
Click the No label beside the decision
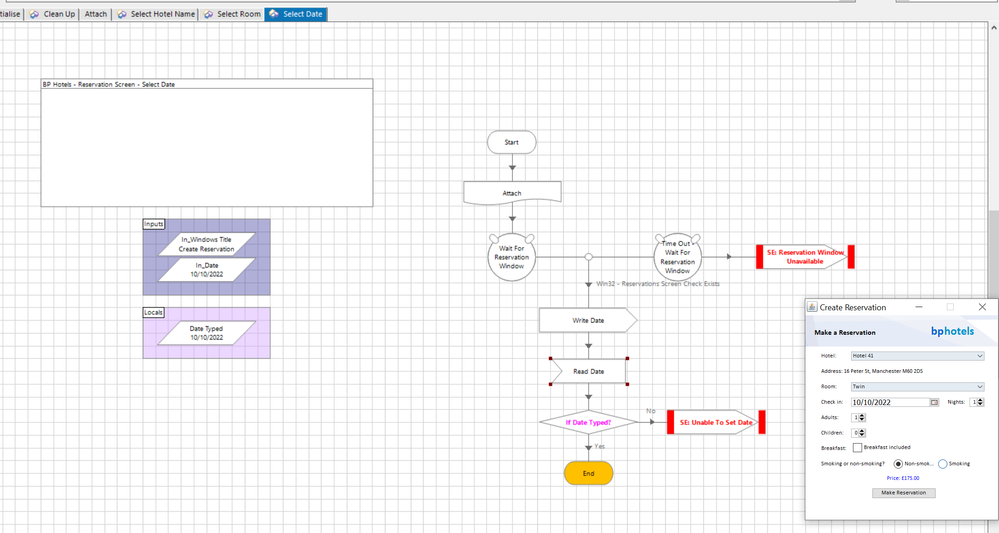click(650, 411)
